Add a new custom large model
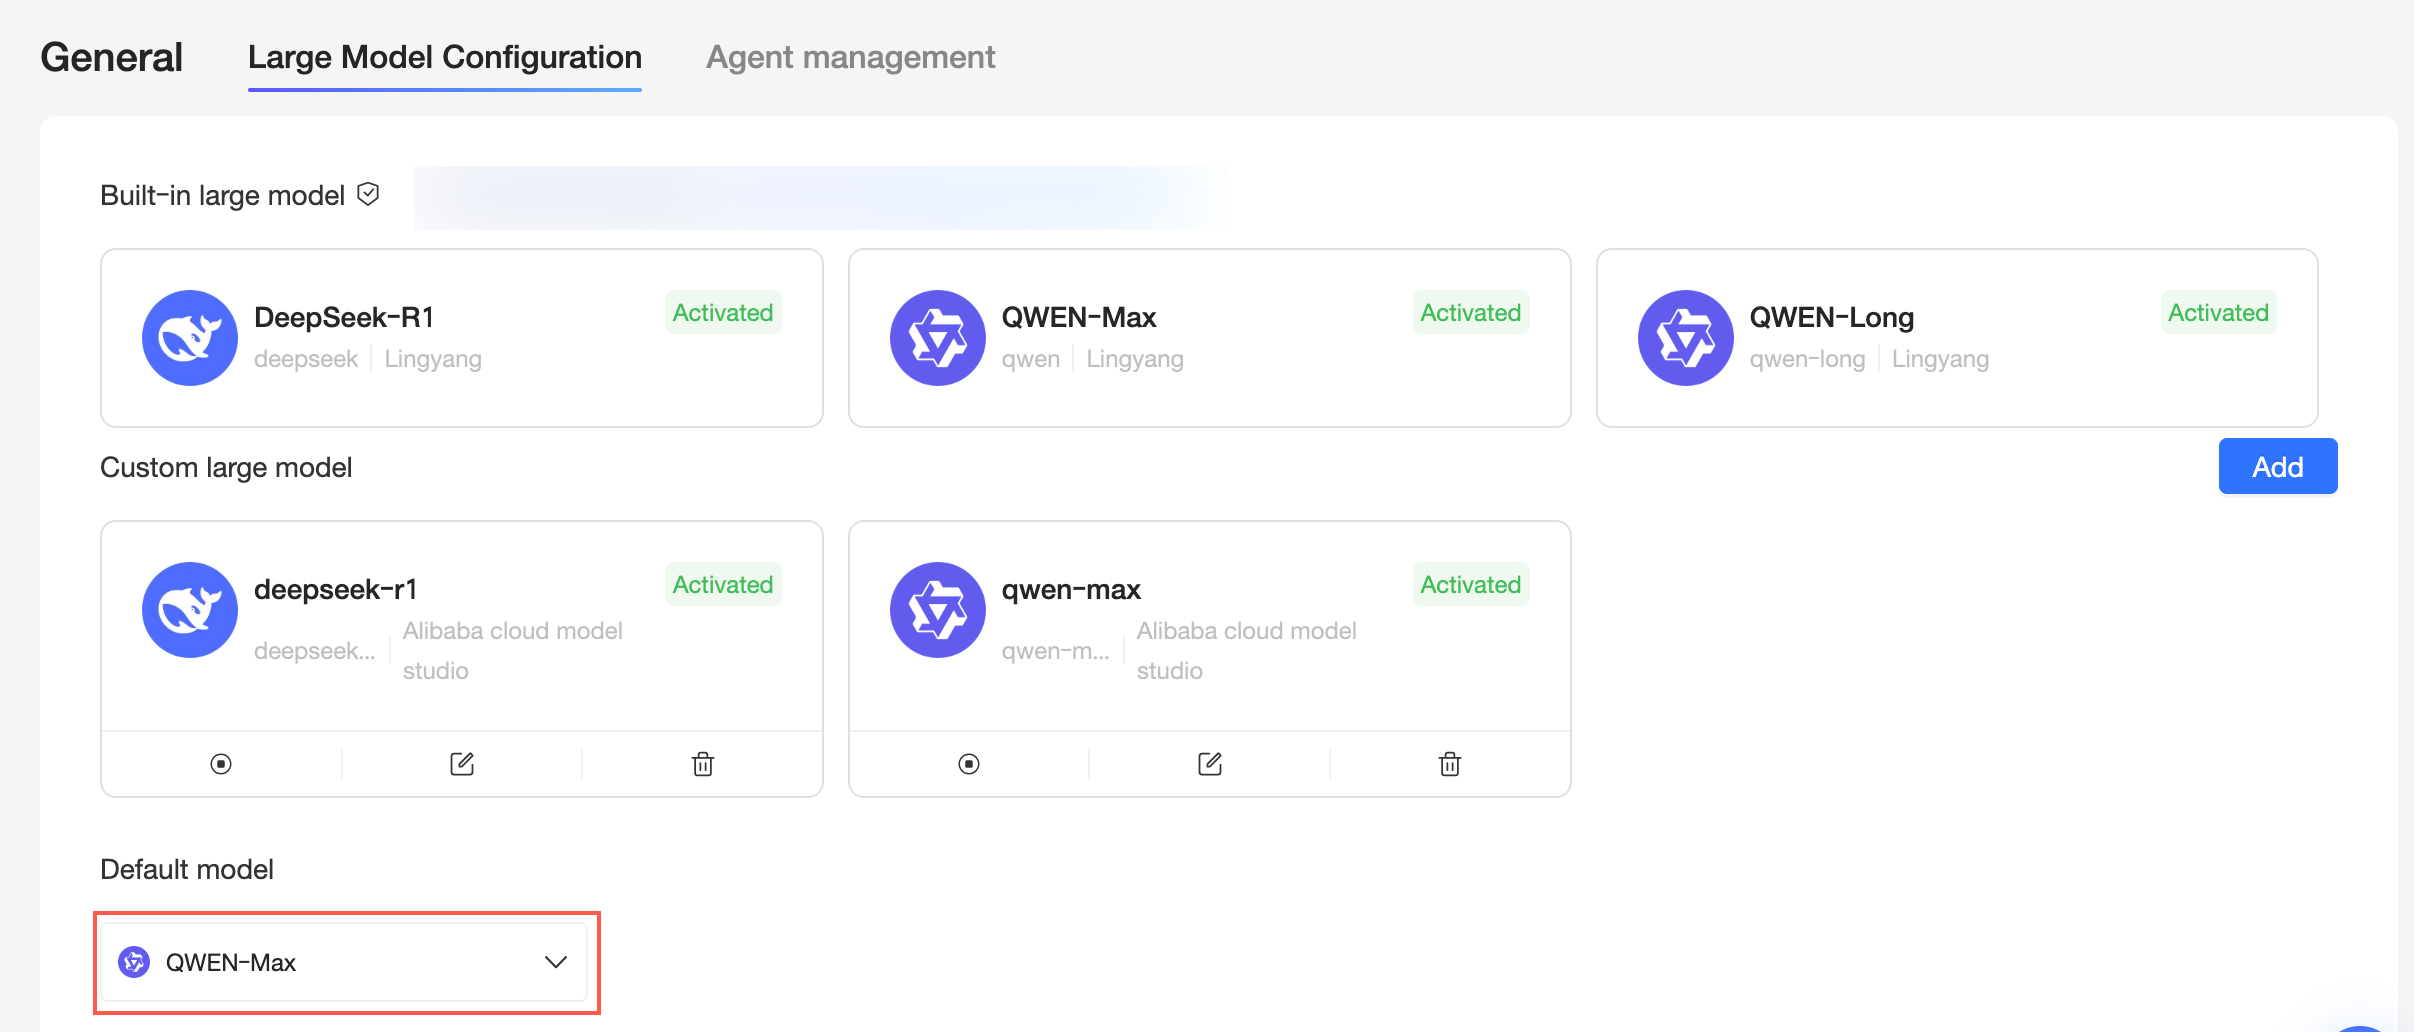 tap(2278, 467)
